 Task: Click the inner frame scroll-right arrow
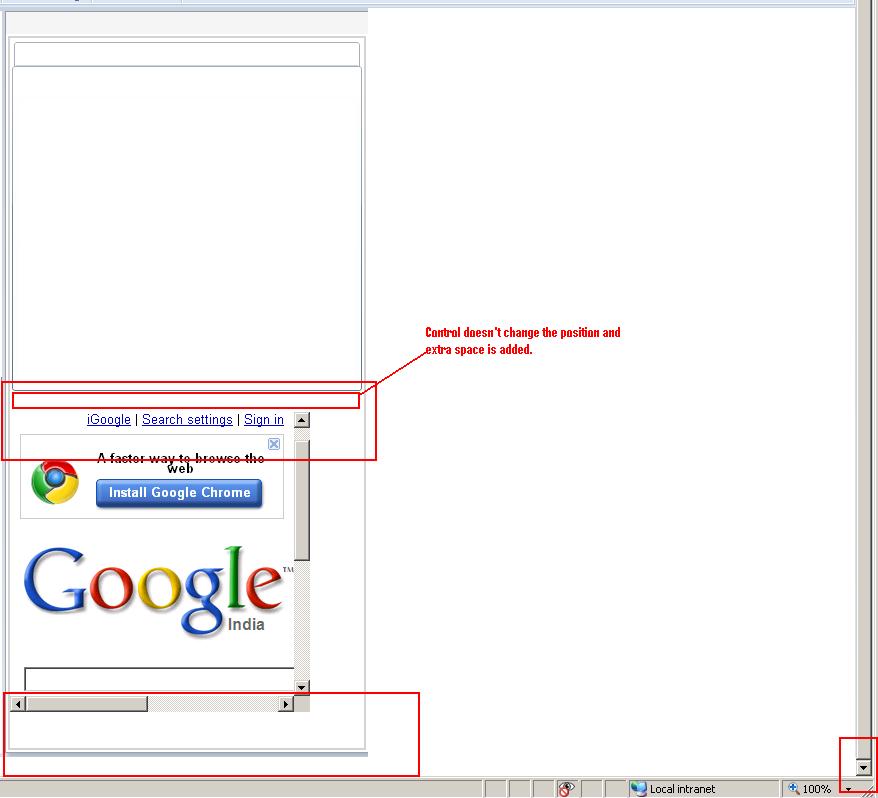tap(286, 704)
